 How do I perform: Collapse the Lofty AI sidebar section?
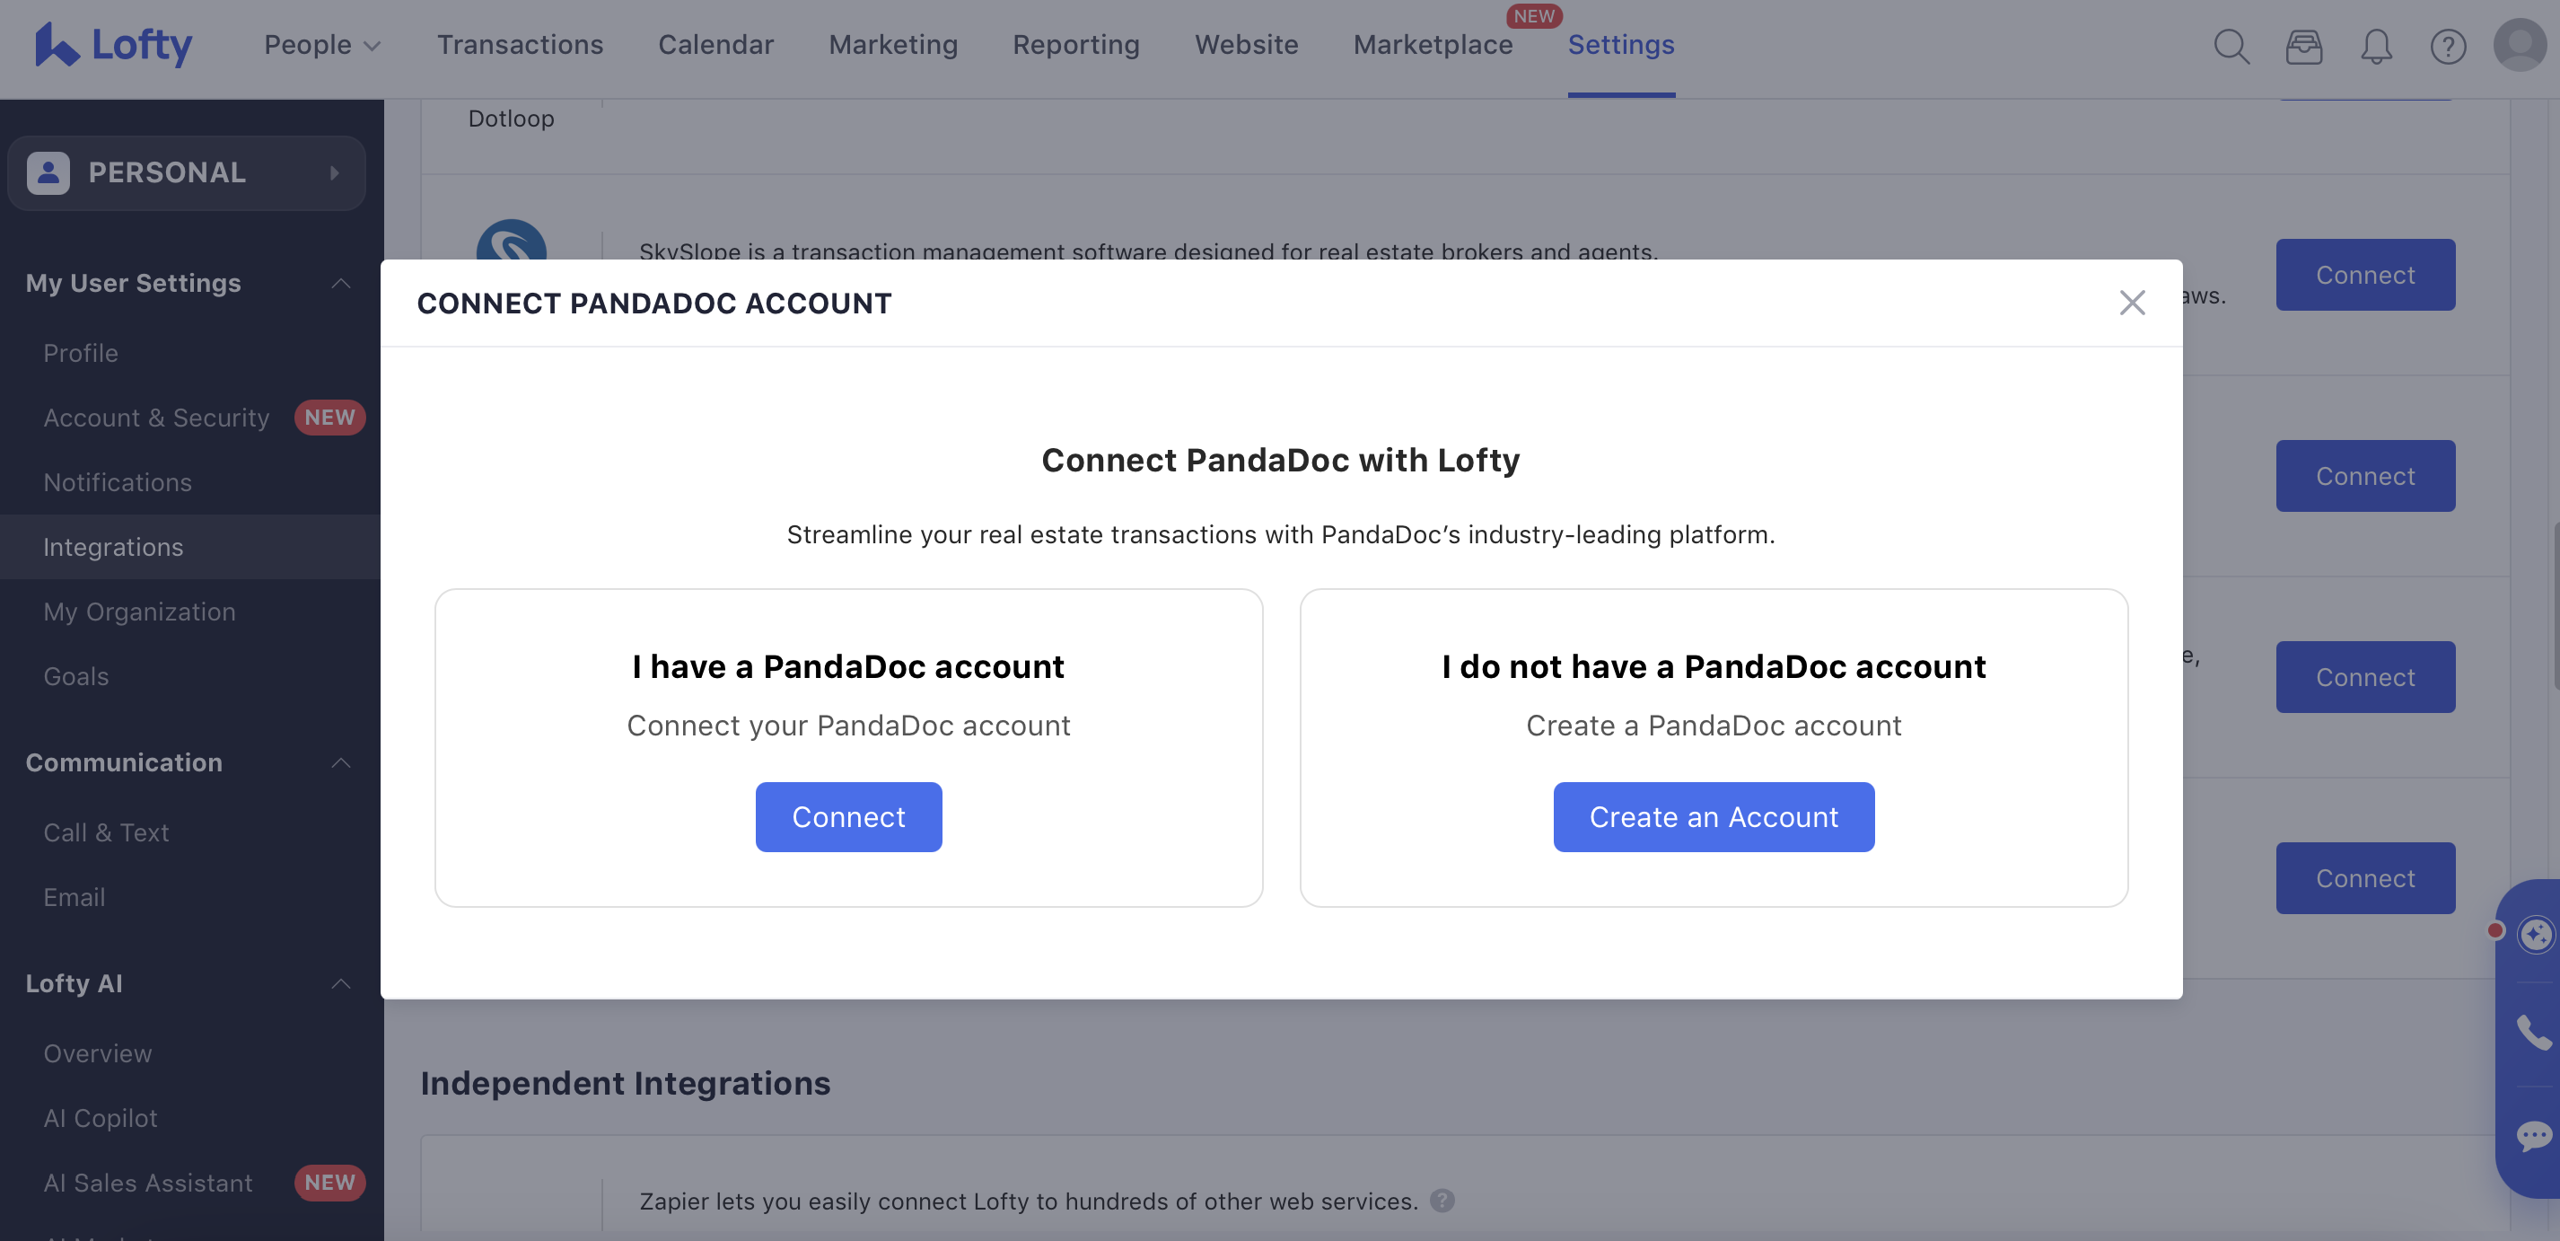[340, 983]
